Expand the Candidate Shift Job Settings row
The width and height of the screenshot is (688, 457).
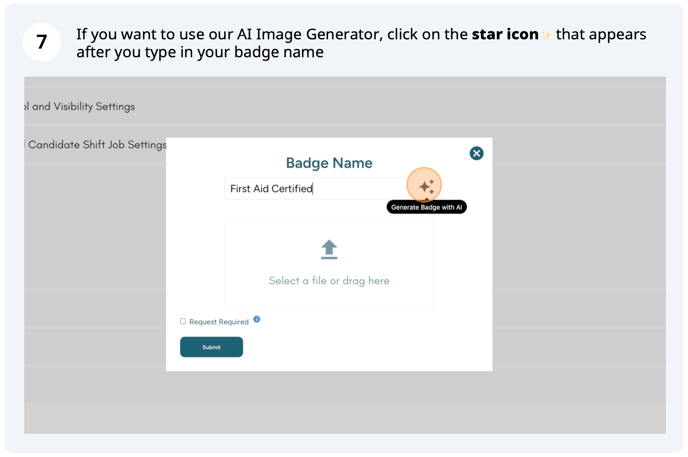pyautogui.click(x=95, y=145)
